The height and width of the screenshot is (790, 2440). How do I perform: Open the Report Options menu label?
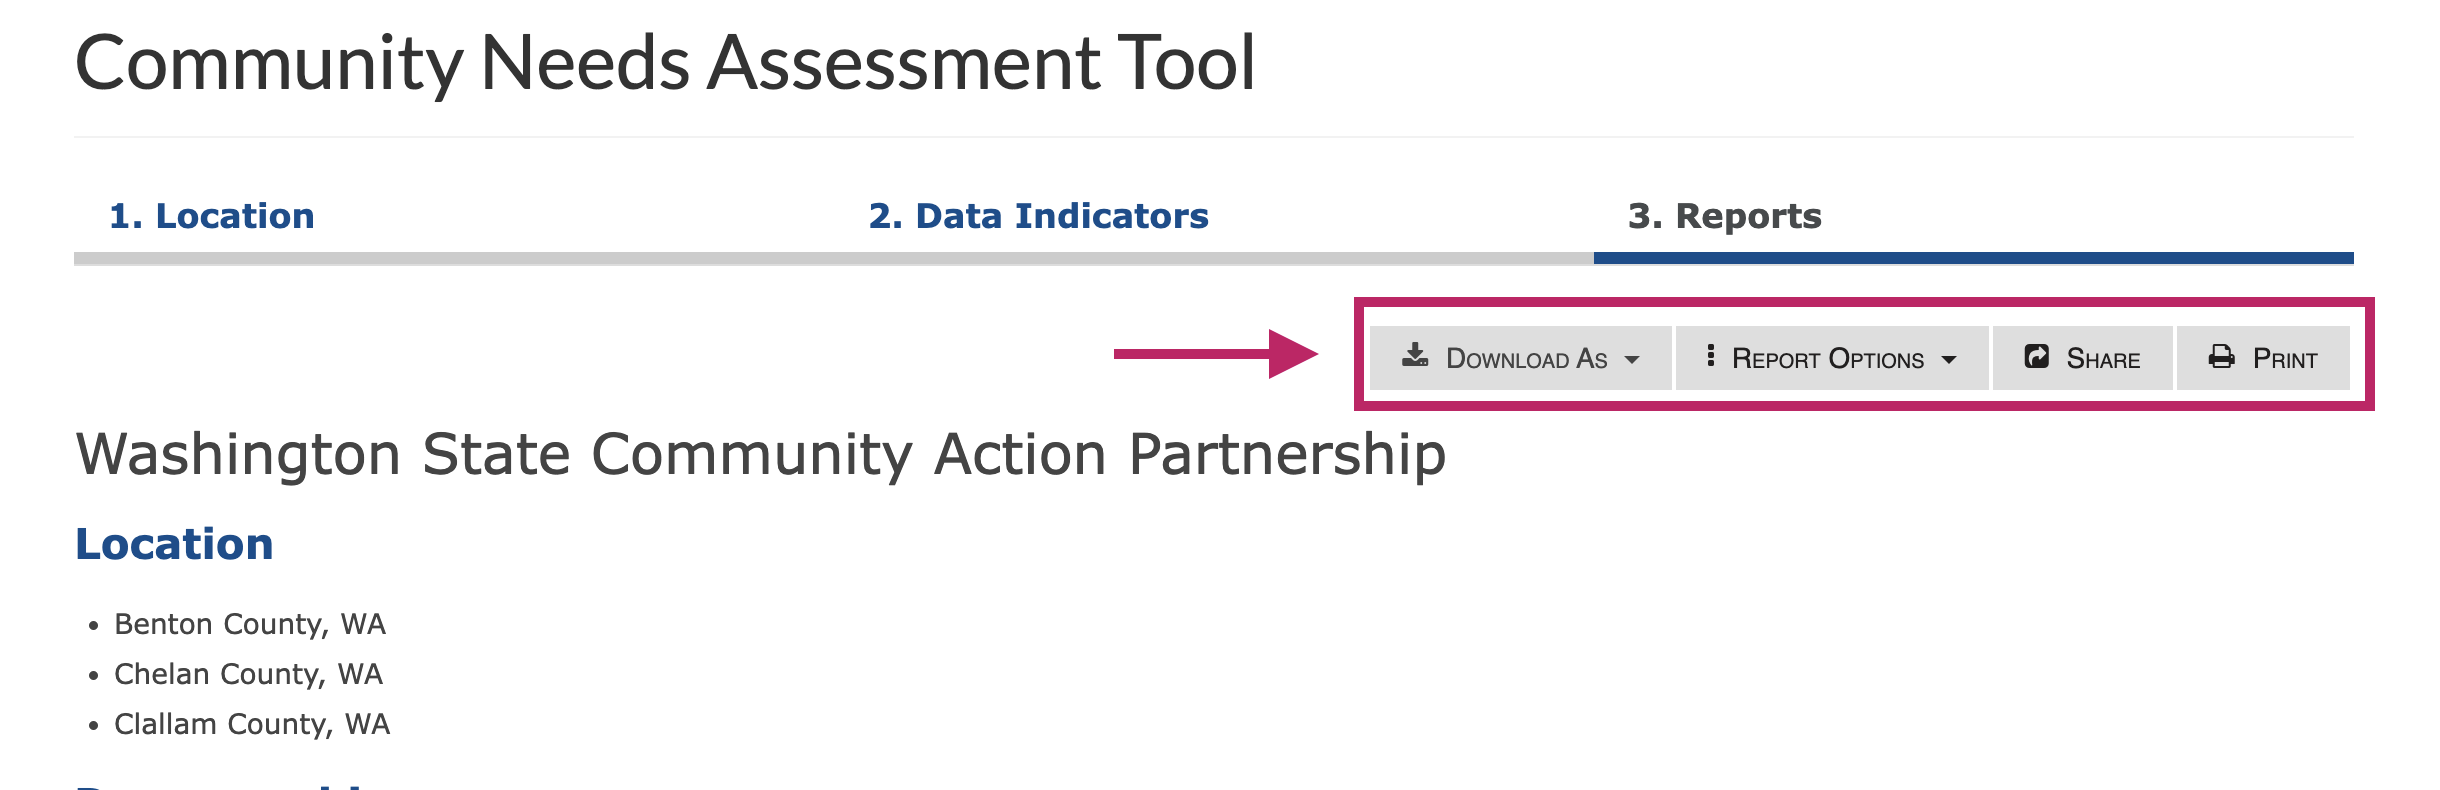1828,359
